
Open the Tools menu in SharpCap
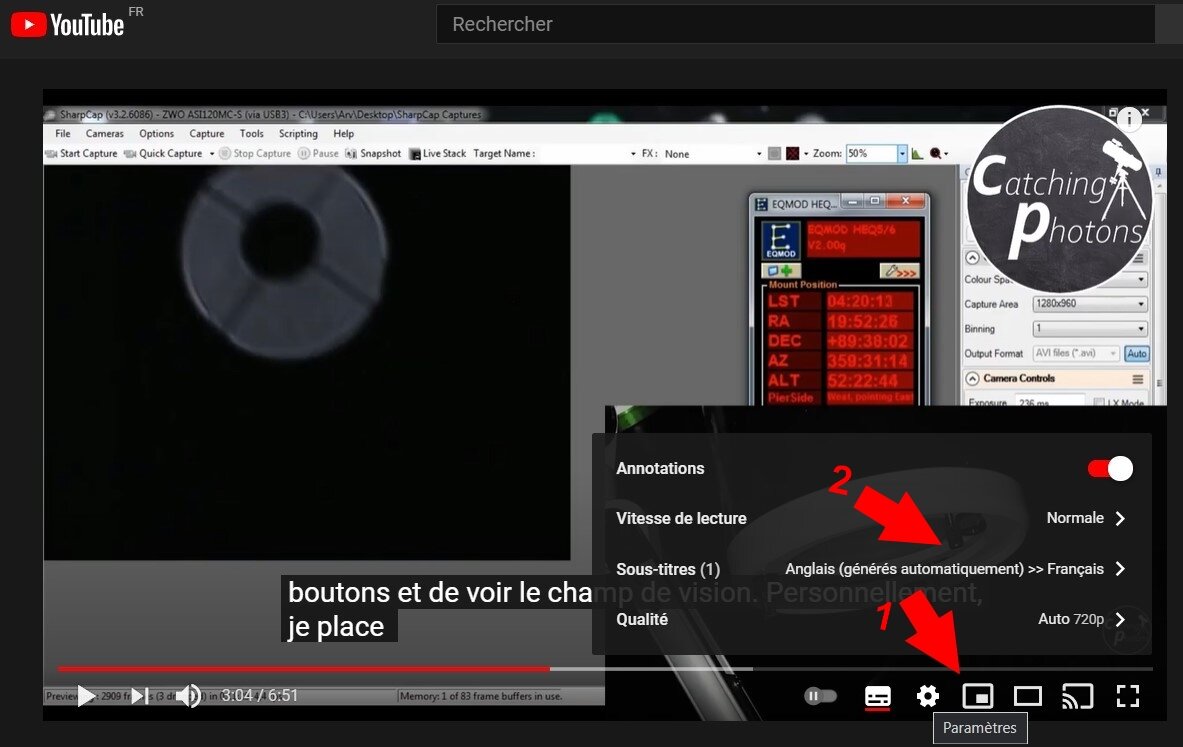coord(251,134)
